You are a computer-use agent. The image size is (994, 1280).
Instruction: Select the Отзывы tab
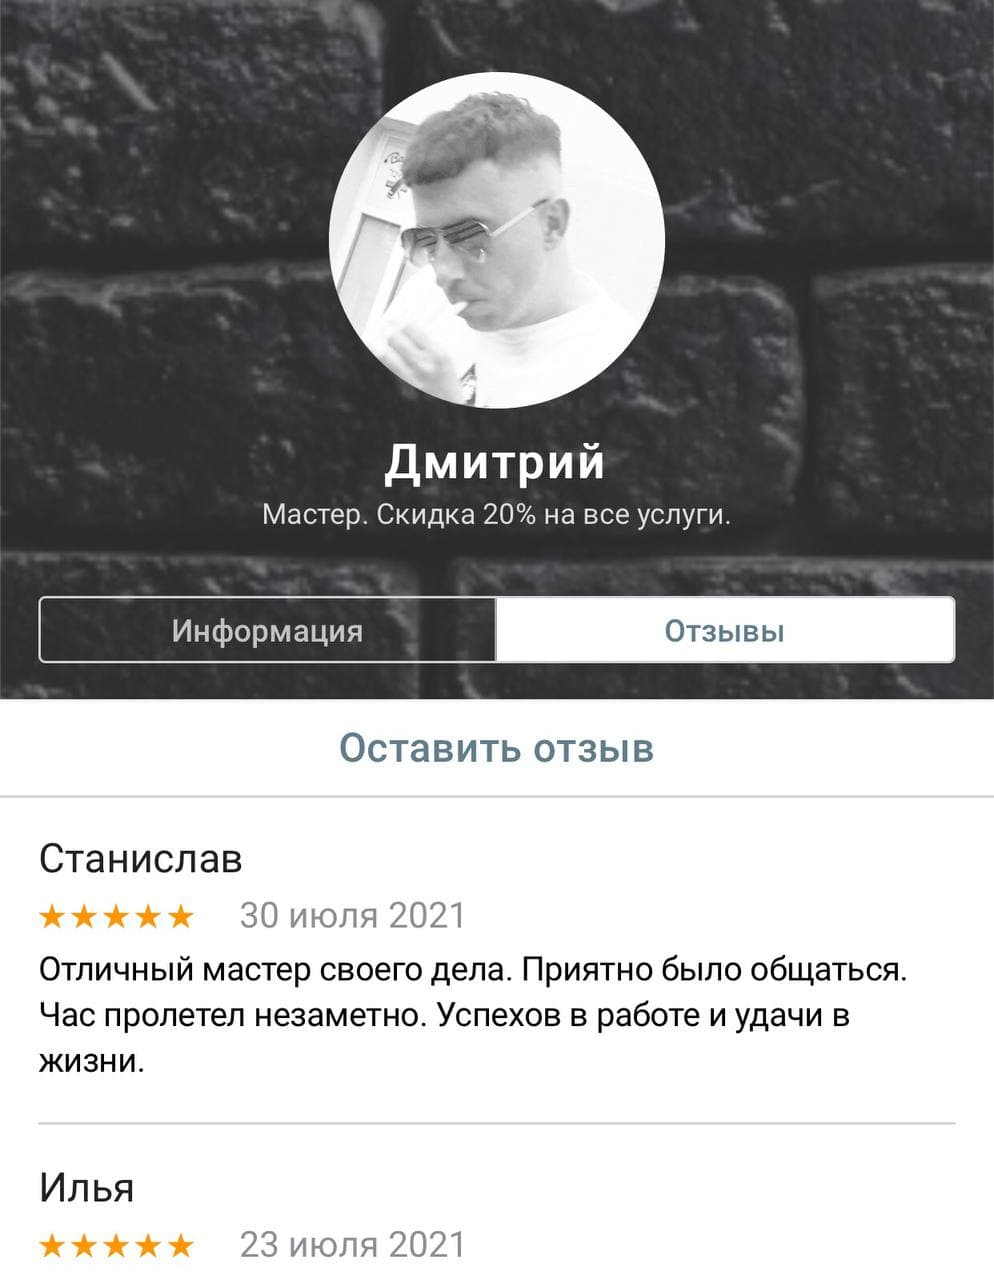click(x=725, y=630)
